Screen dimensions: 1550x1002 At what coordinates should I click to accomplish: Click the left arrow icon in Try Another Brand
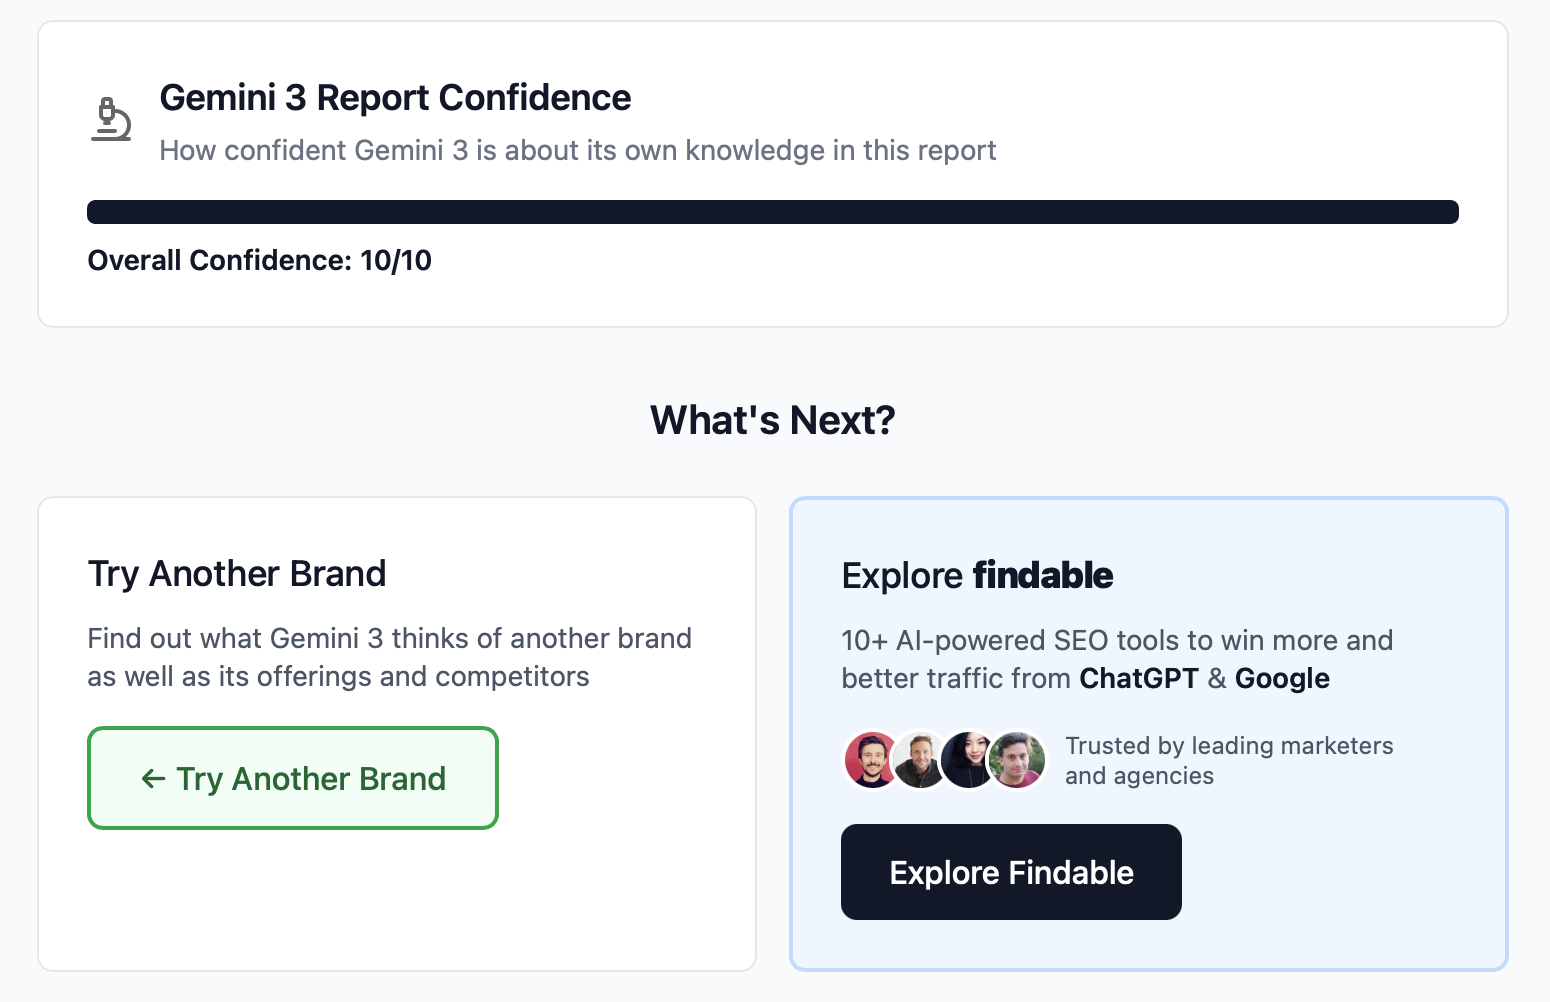pyautogui.click(x=152, y=779)
